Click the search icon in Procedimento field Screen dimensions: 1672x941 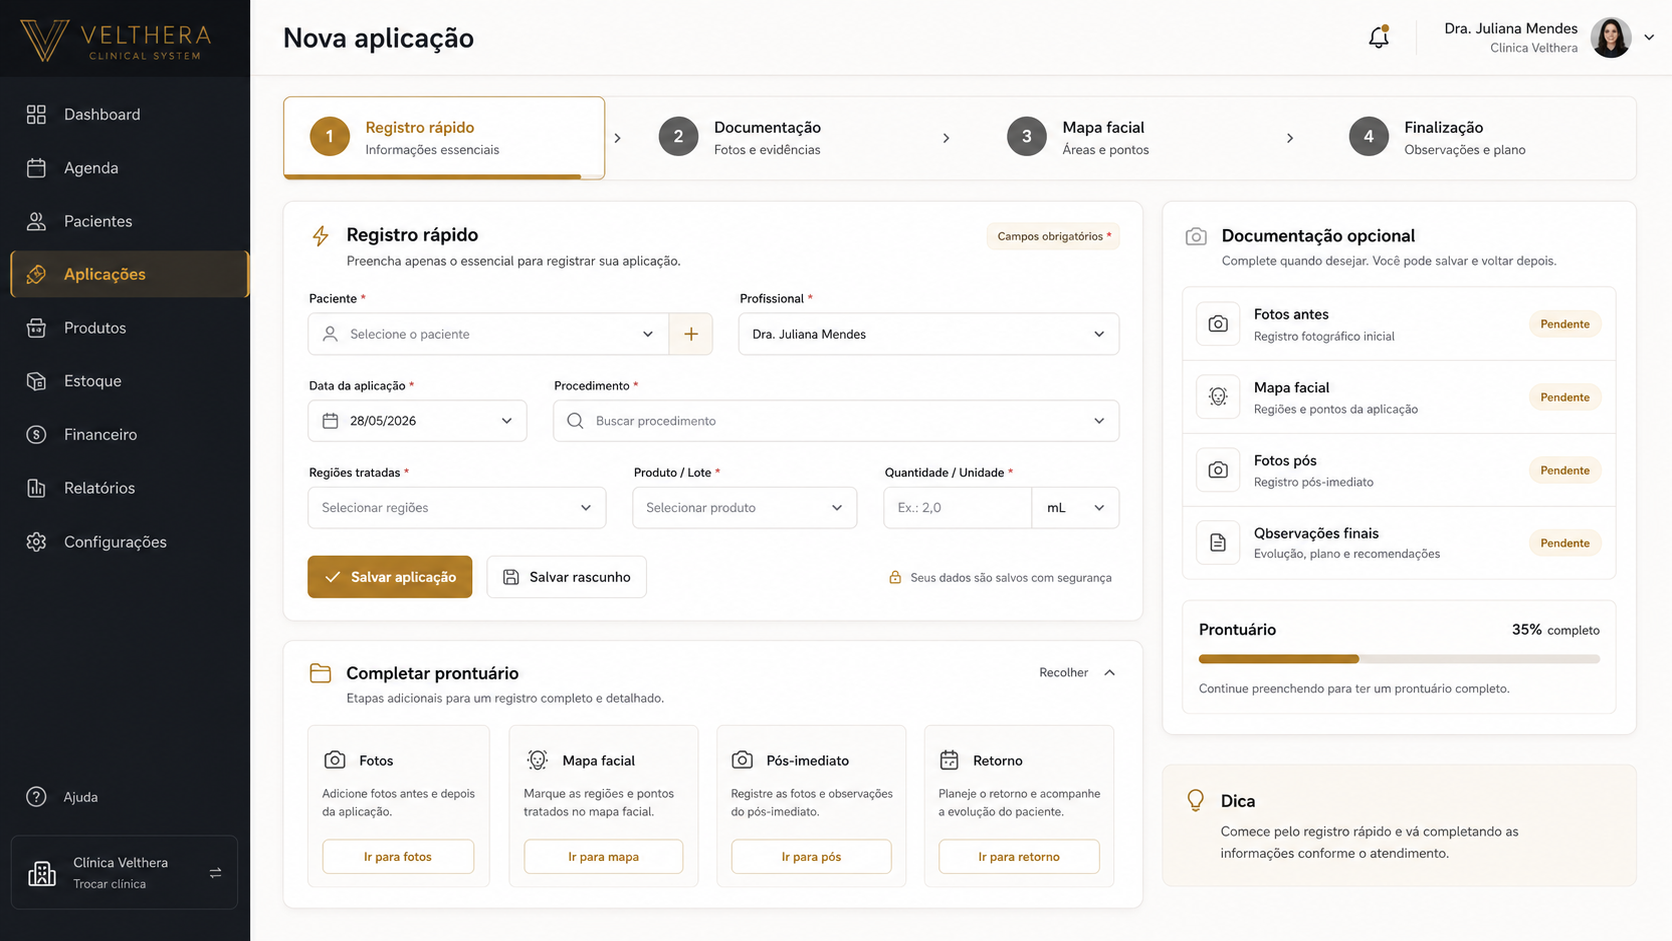tap(575, 421)
